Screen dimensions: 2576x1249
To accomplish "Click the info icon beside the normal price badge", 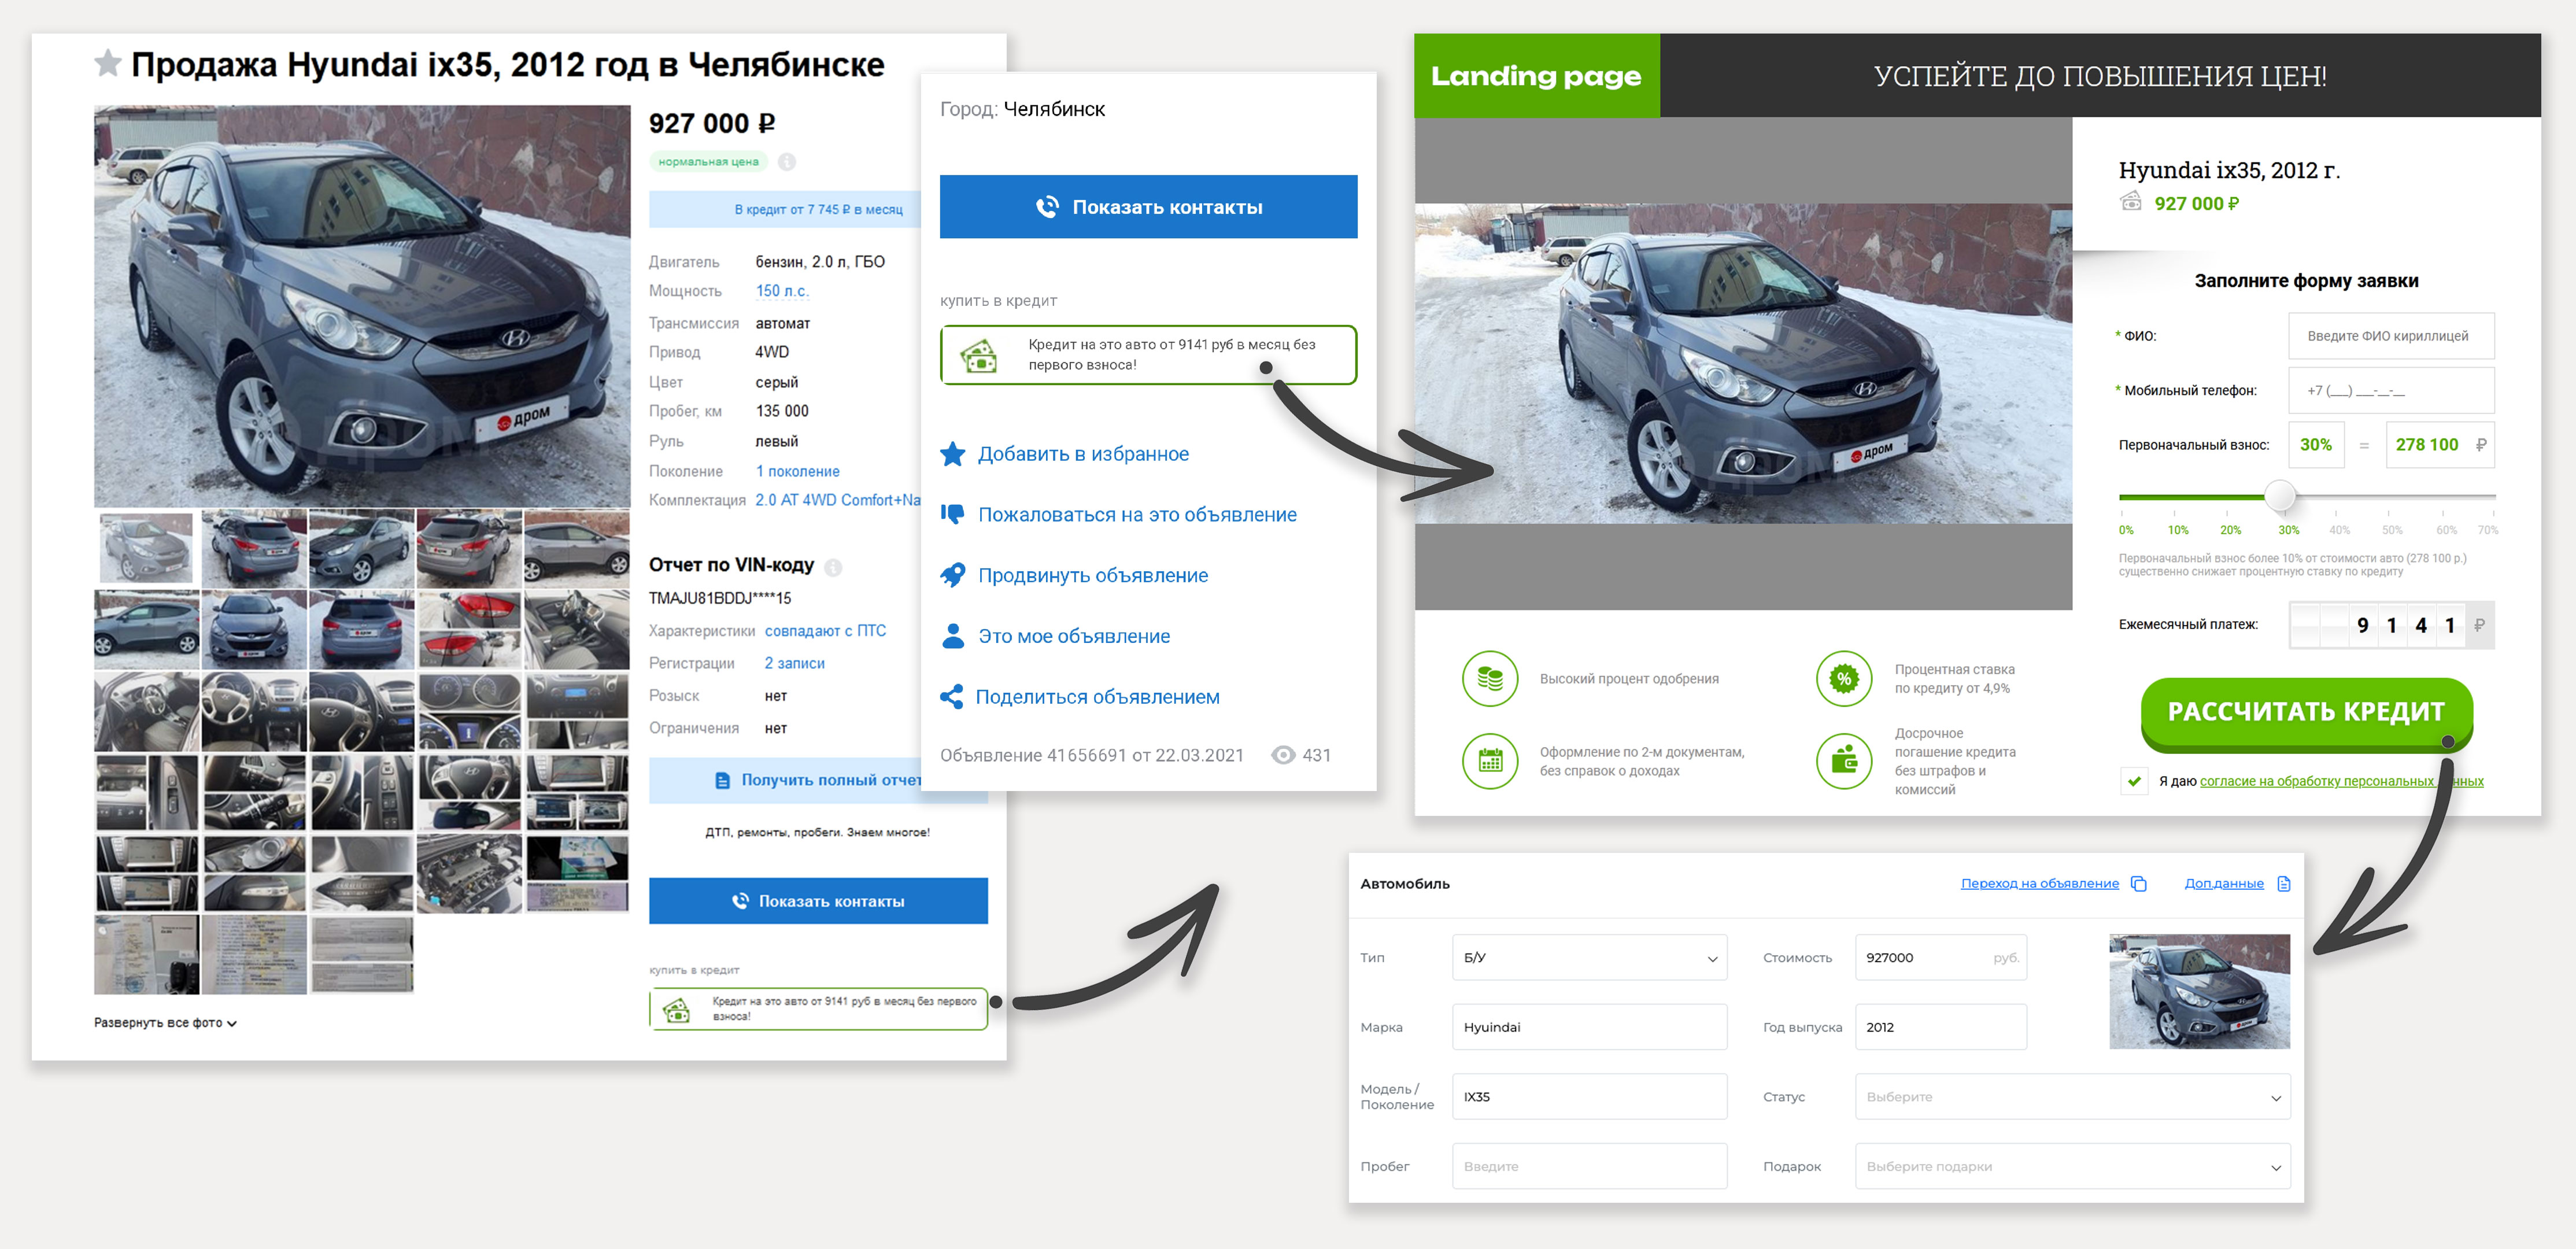I will click(x=787, y=162).
